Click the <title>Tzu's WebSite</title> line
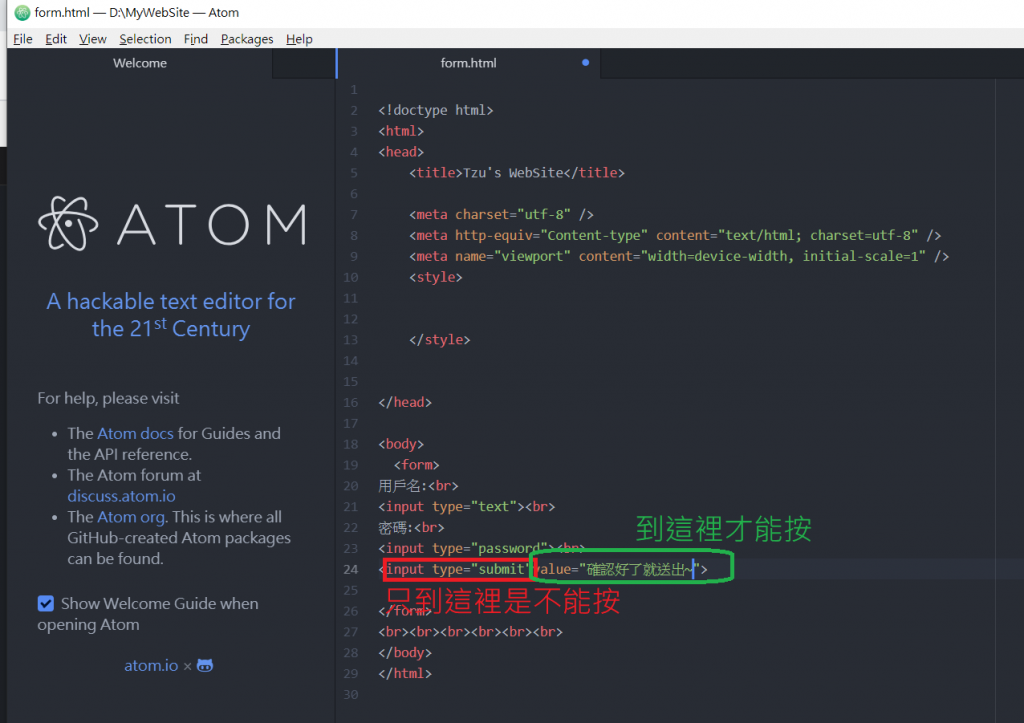This screenshot has height=723, width=1024. pyautogui.click(x=517, y=173)
